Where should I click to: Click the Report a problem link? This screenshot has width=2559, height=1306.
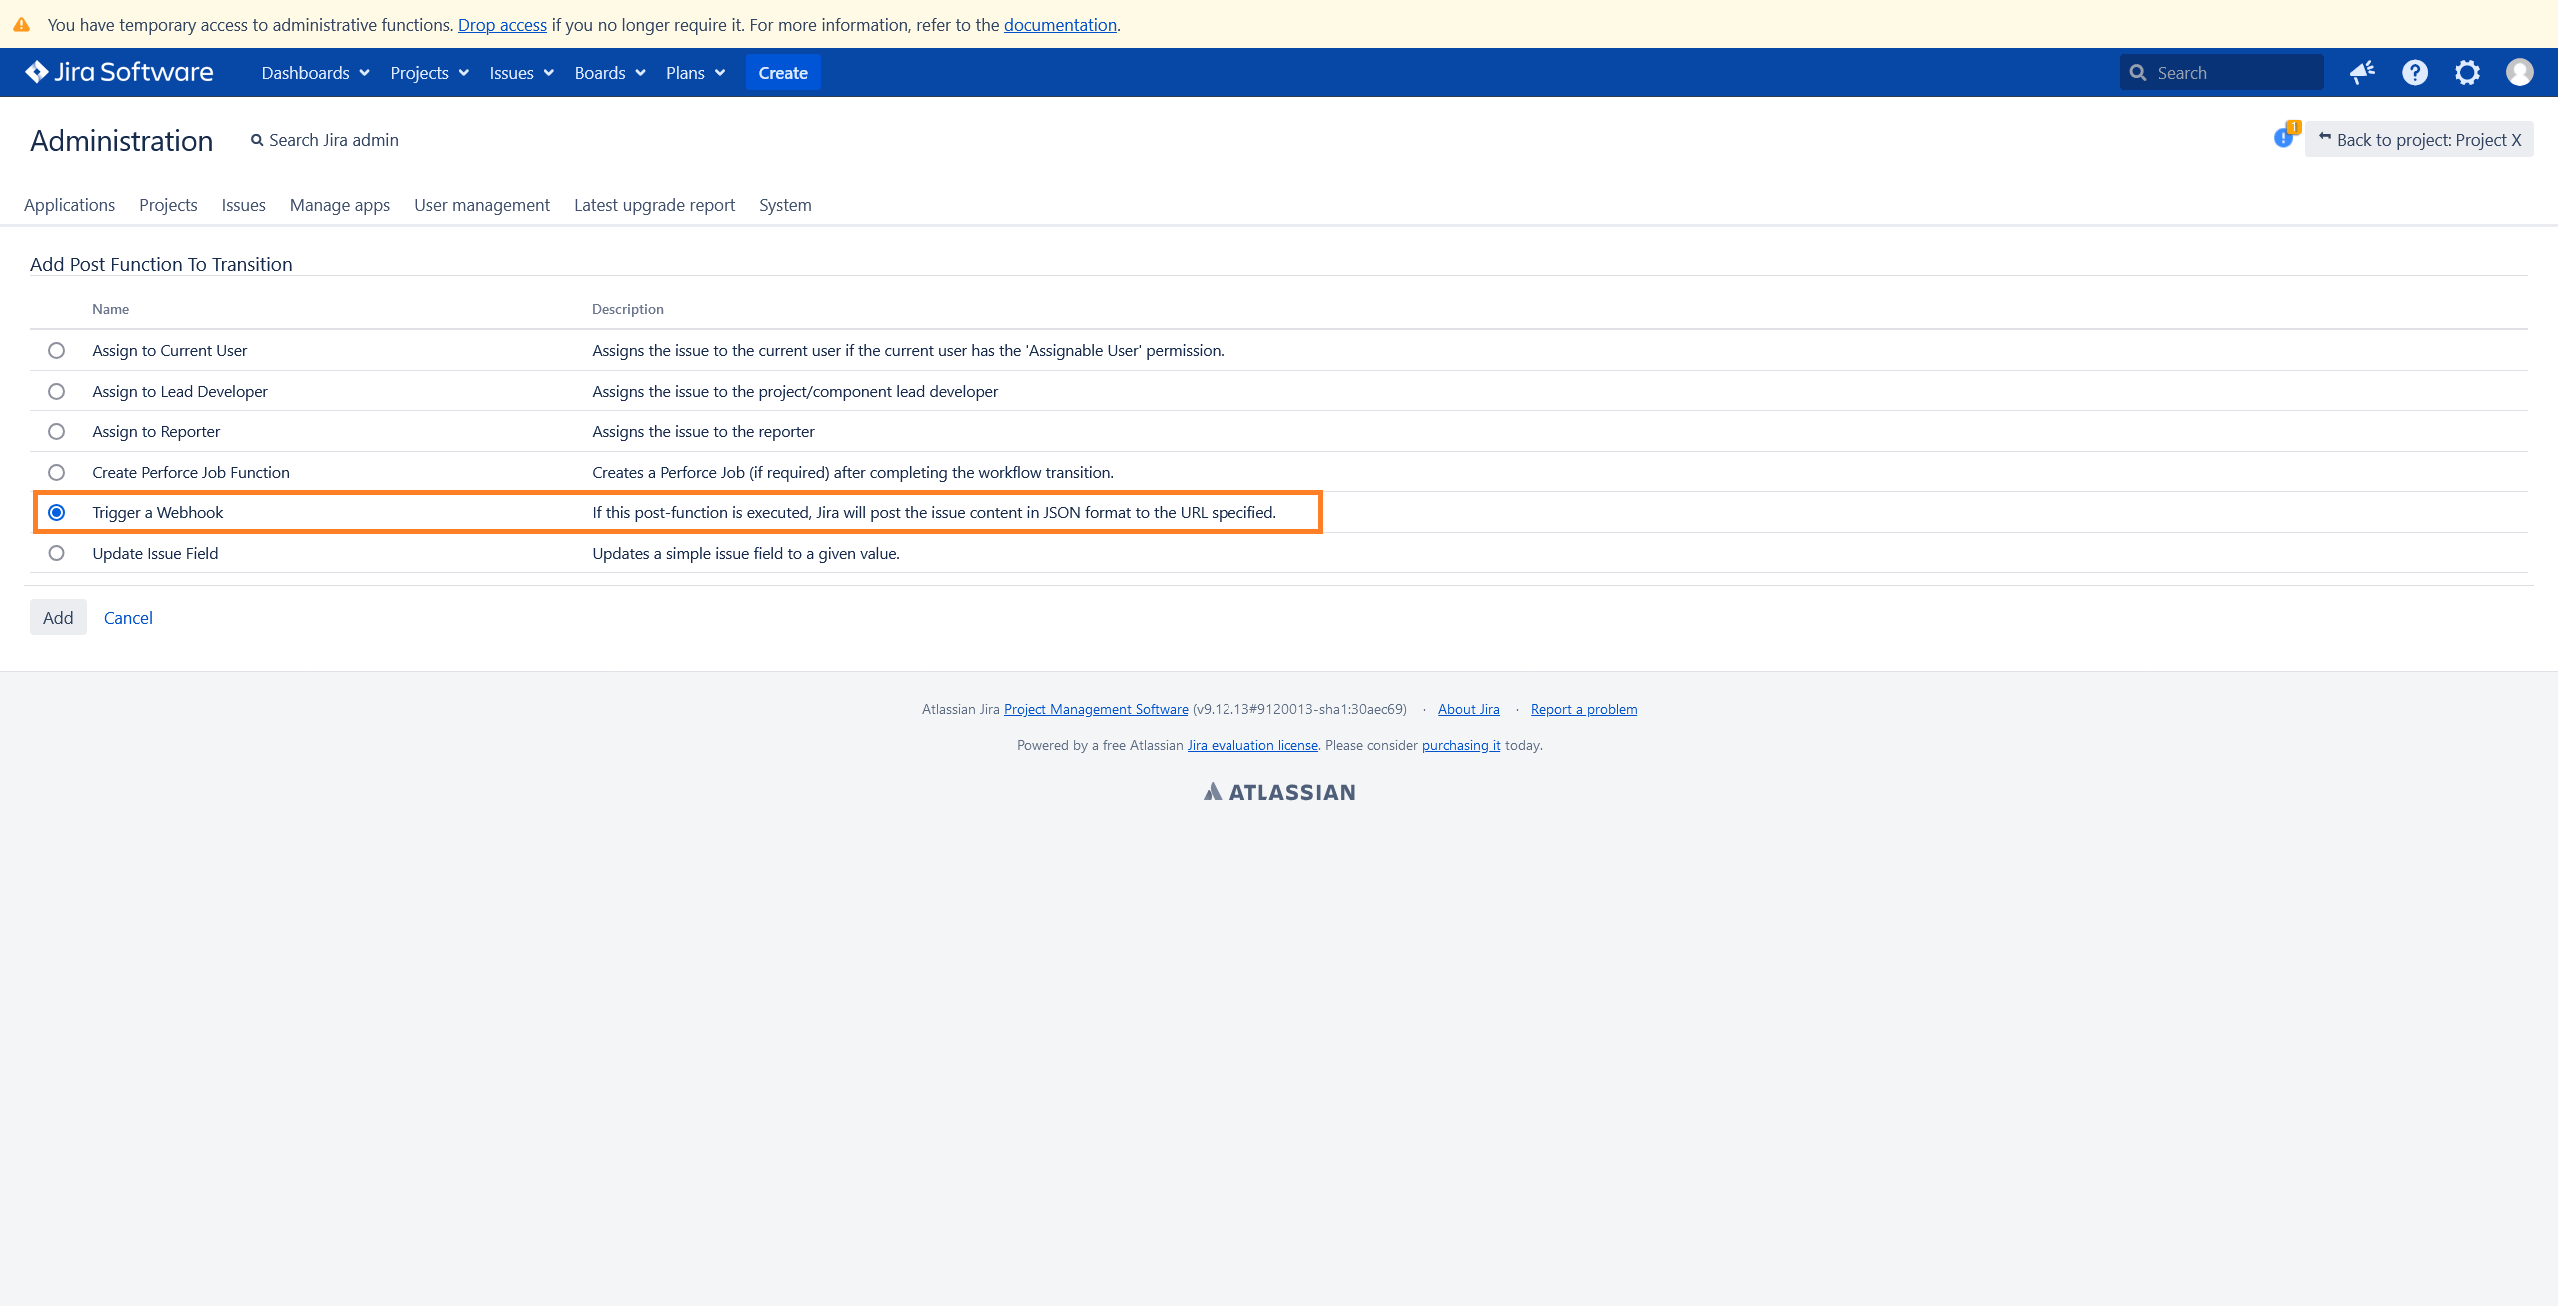1584,709
